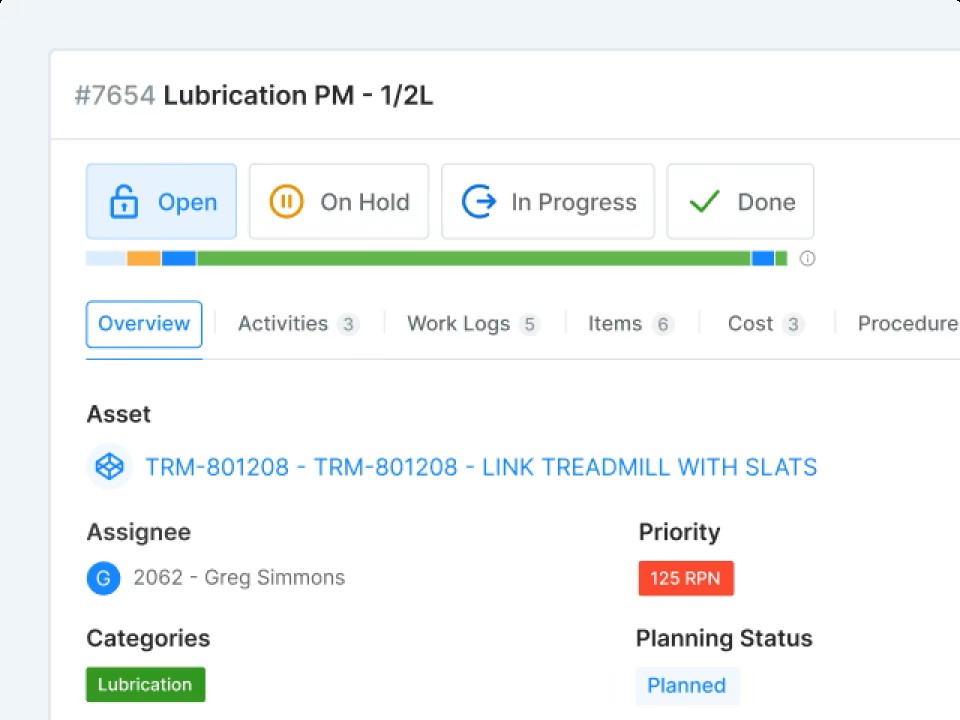960x720 pixels.
Task: Click the green checkmark icon on Done
Action: [704, 202]
